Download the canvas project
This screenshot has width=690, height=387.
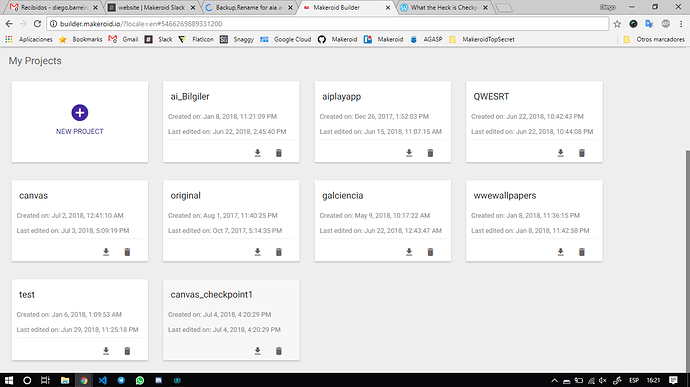point(106,252)
